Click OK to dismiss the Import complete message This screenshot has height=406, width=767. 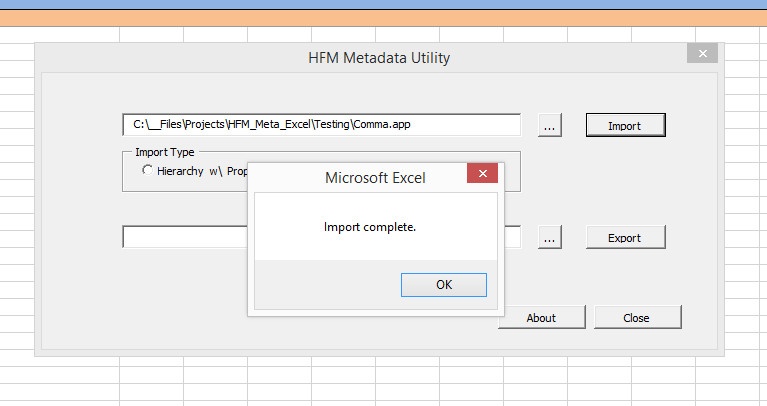444,285
